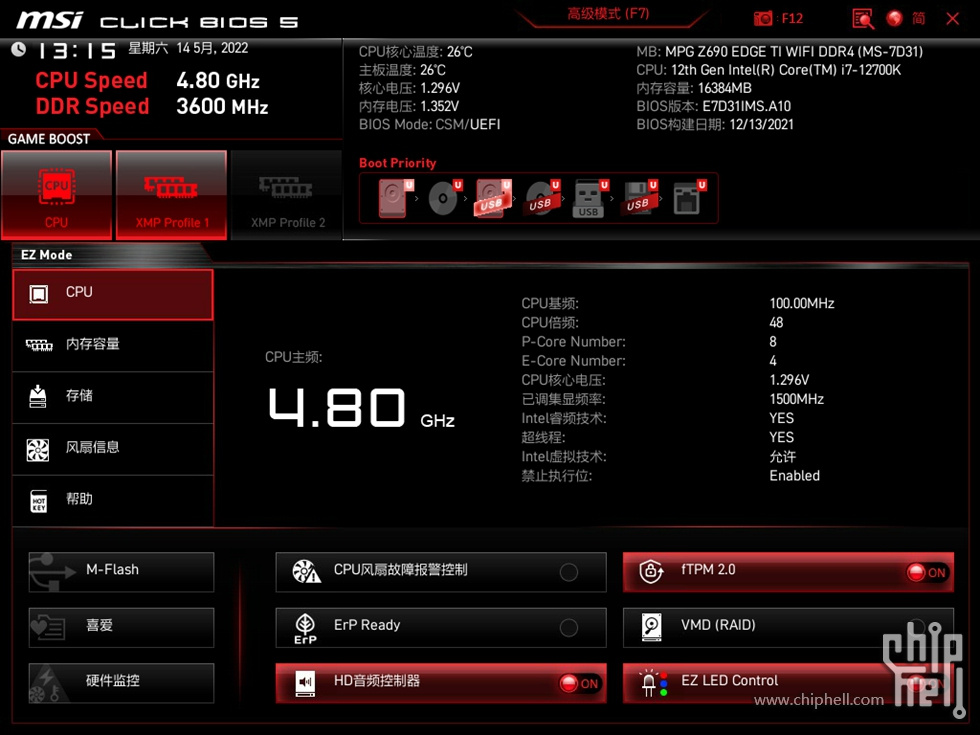This screenshot has width=980, height=735.
Task: Open the 存储 tab
Action: pyautogui.click(x=113, y=397)
